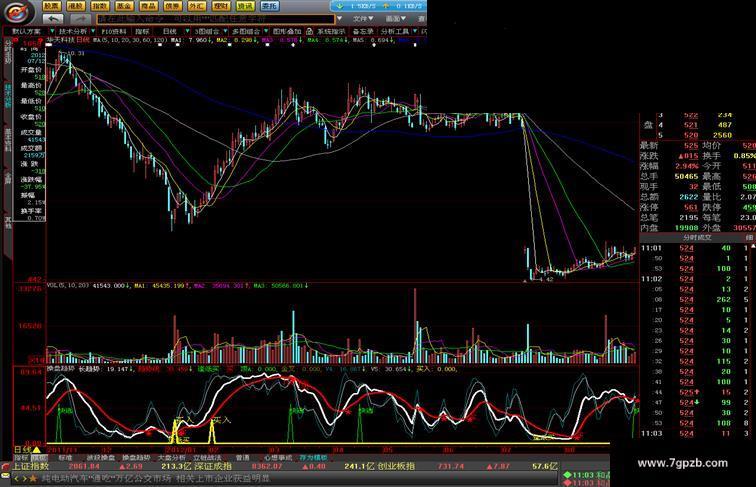756x487 pixels.
Task: Open the 备忘录 (Memo) item
Action: click(363, 31)
